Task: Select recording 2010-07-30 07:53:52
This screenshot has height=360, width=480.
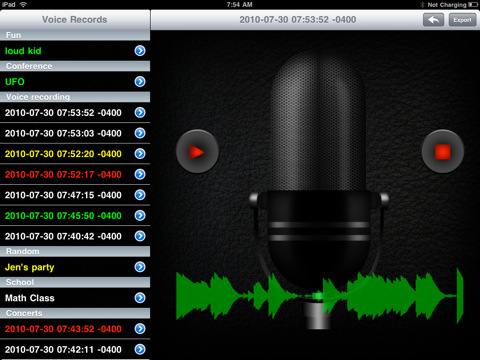Action: [x=75, y=112]
